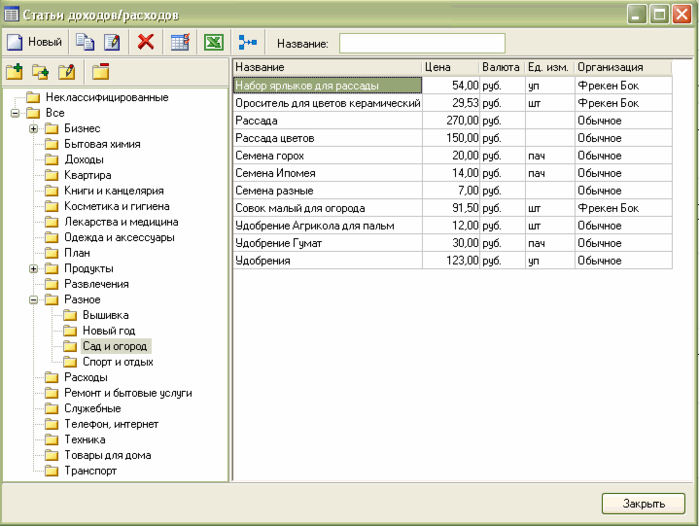Maximize the Статьи доходов/расходов window
The width and height of the screenshot is (699, 526).
pos(659,15)
